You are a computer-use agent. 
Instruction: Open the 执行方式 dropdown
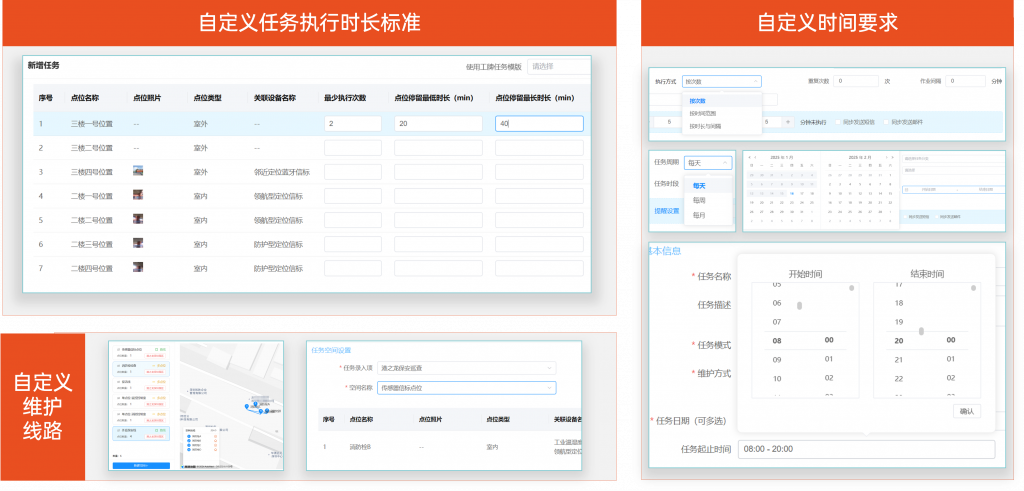(723, 81)
